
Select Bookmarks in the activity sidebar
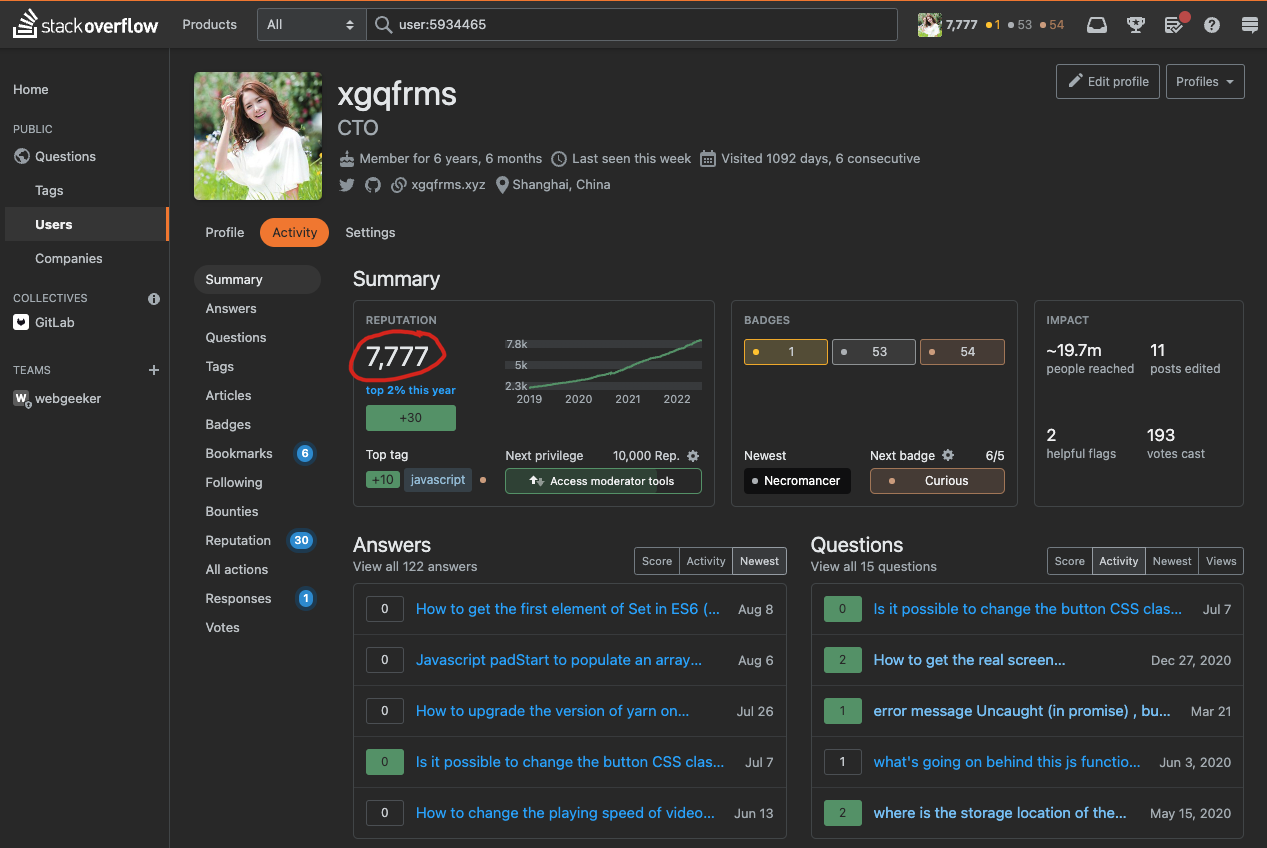coord(239,453)
